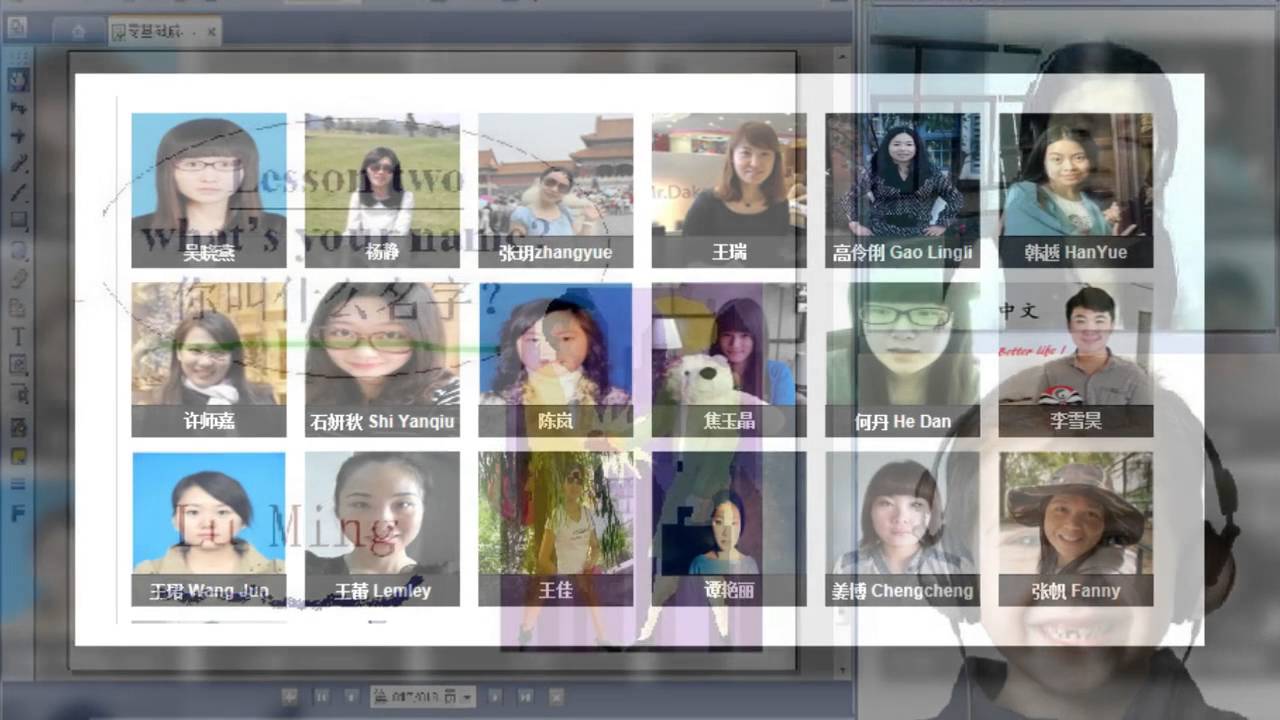Select the ellipse shape tool
The height and width of the screenshot is (720, 1280).
click(18, 250)
